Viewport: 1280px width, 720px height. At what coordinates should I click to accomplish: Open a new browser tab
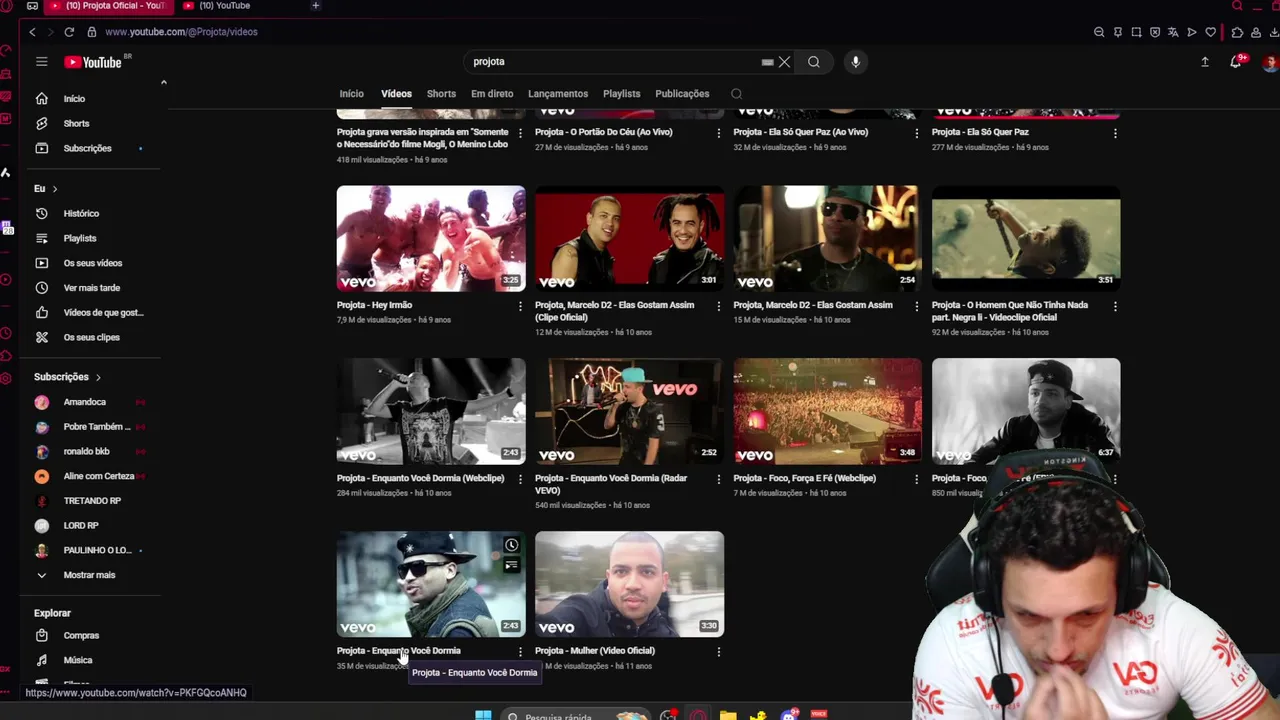316,6
